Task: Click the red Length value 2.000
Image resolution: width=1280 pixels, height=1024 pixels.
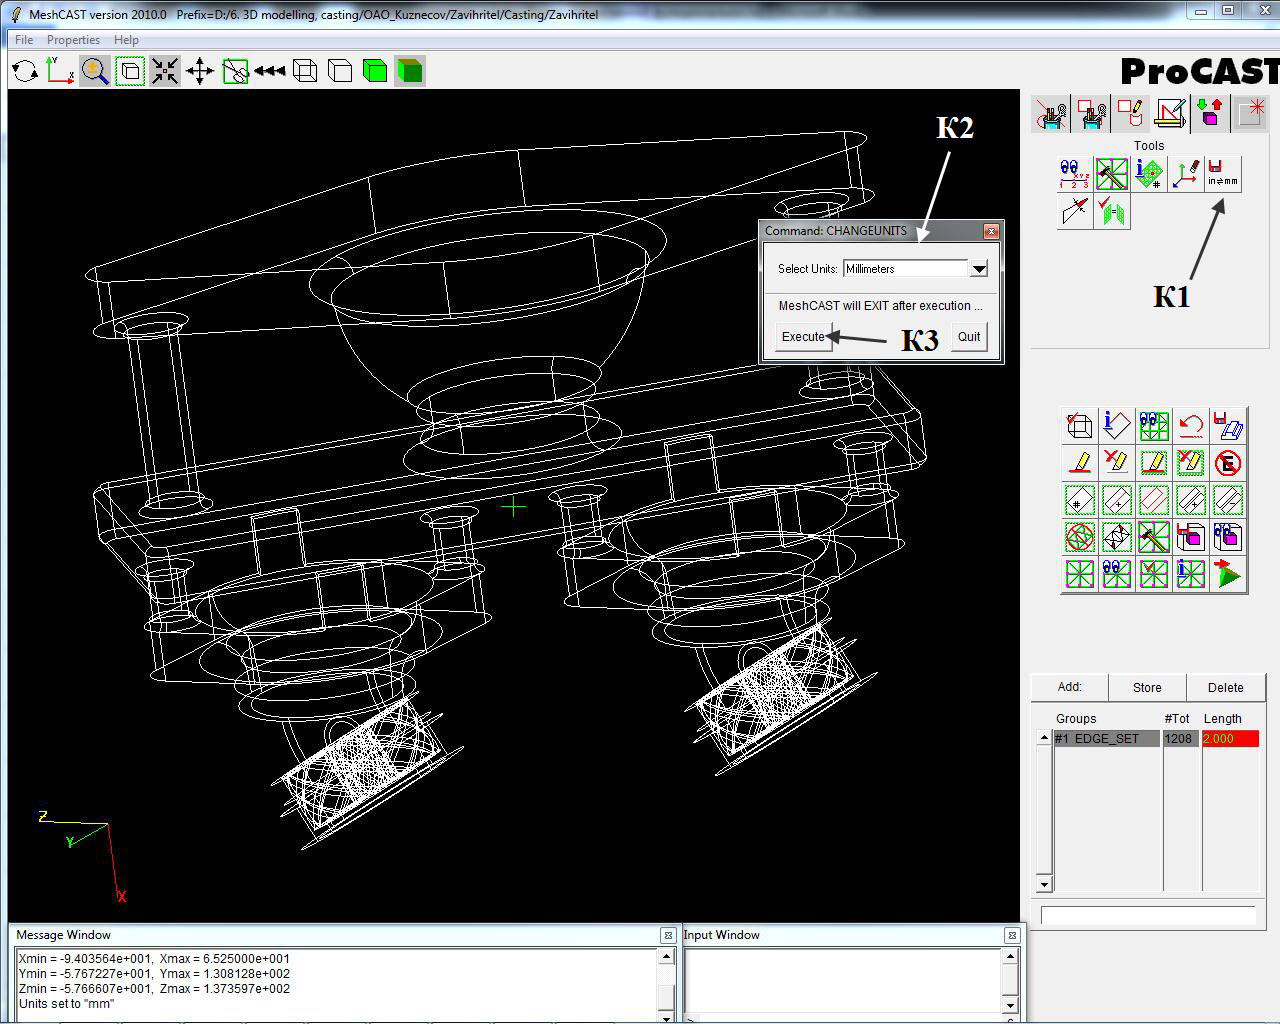Action: [x=1229, y=739]
